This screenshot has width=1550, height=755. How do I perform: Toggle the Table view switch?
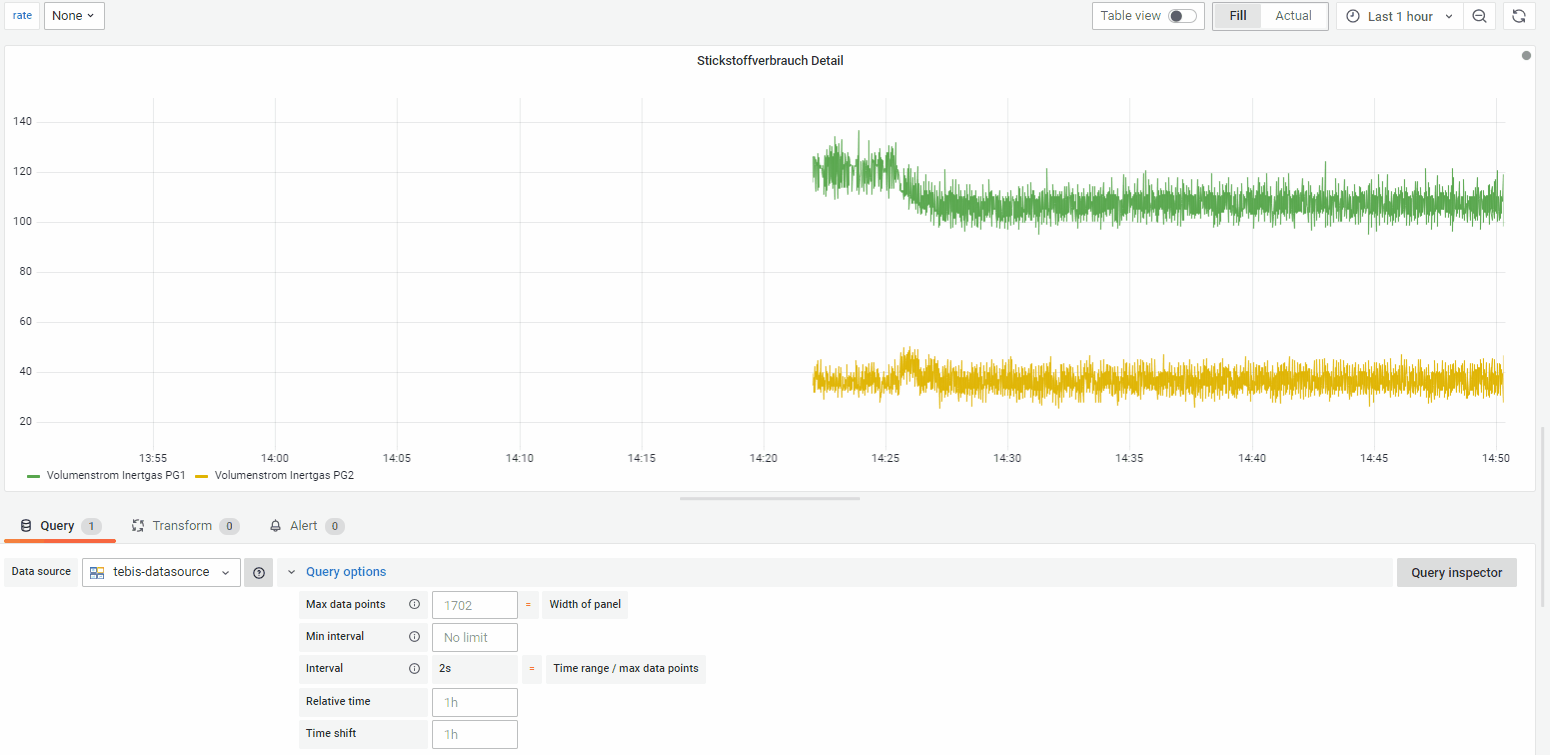(x=1182, y=16)
